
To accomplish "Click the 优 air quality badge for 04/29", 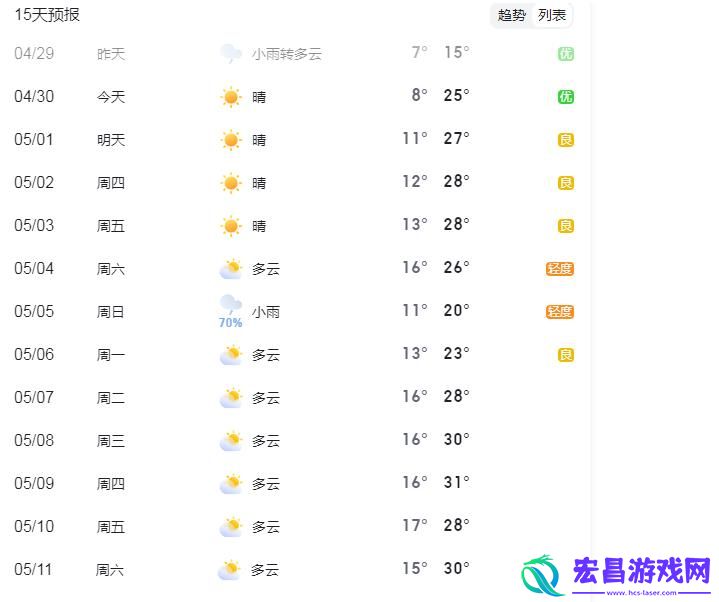I will [x=566, y=54].
